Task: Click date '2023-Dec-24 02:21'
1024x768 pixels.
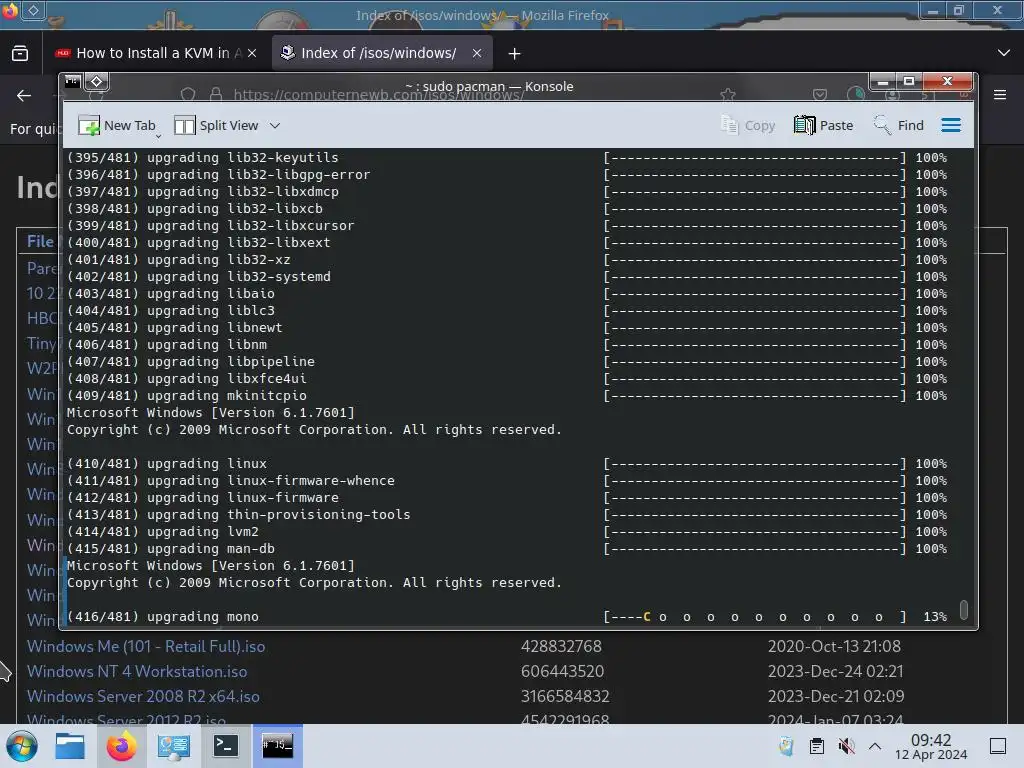Action: 835,671
